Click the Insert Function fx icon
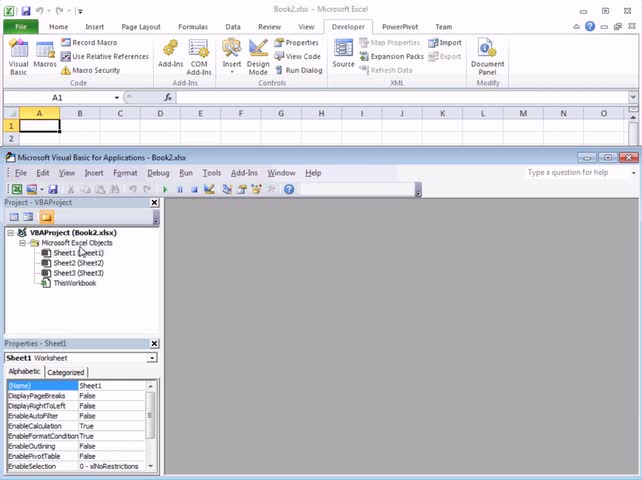 click(168, 97)
